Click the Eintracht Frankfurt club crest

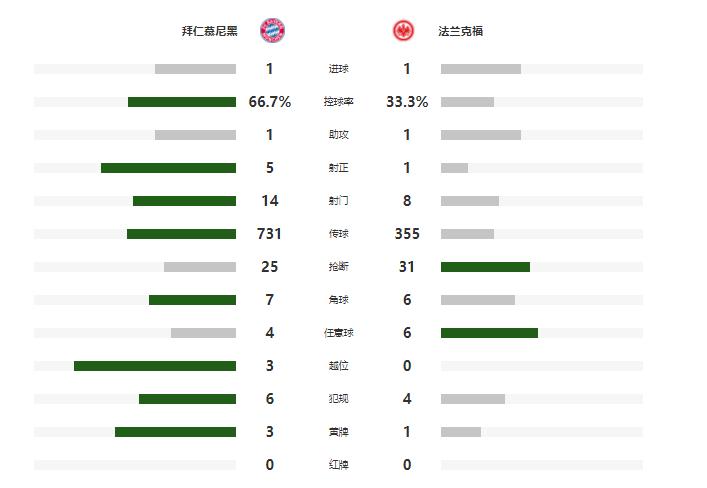click(x=403, y=31)
